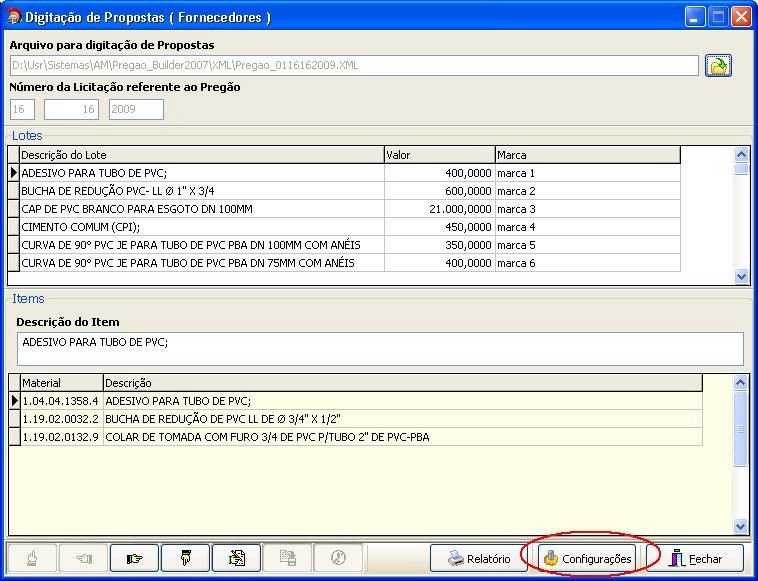
Task: Click marca 4 cell
Action: click(x=588, y=227)
